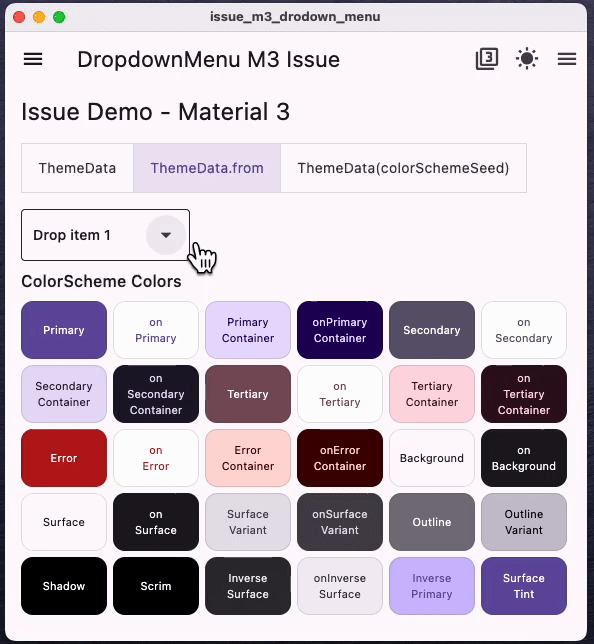The width and height of the screenshot is (594, 644).
Task: Click the on Secondary Container swatch
Action: 156,394
